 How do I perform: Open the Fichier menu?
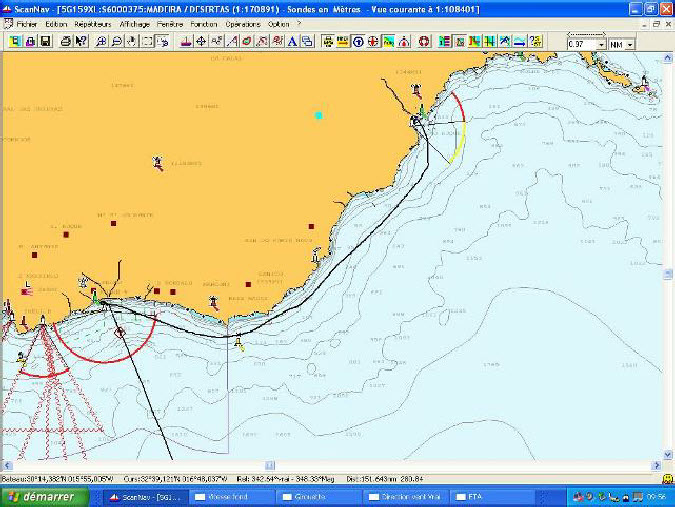(x=27, y=23)
